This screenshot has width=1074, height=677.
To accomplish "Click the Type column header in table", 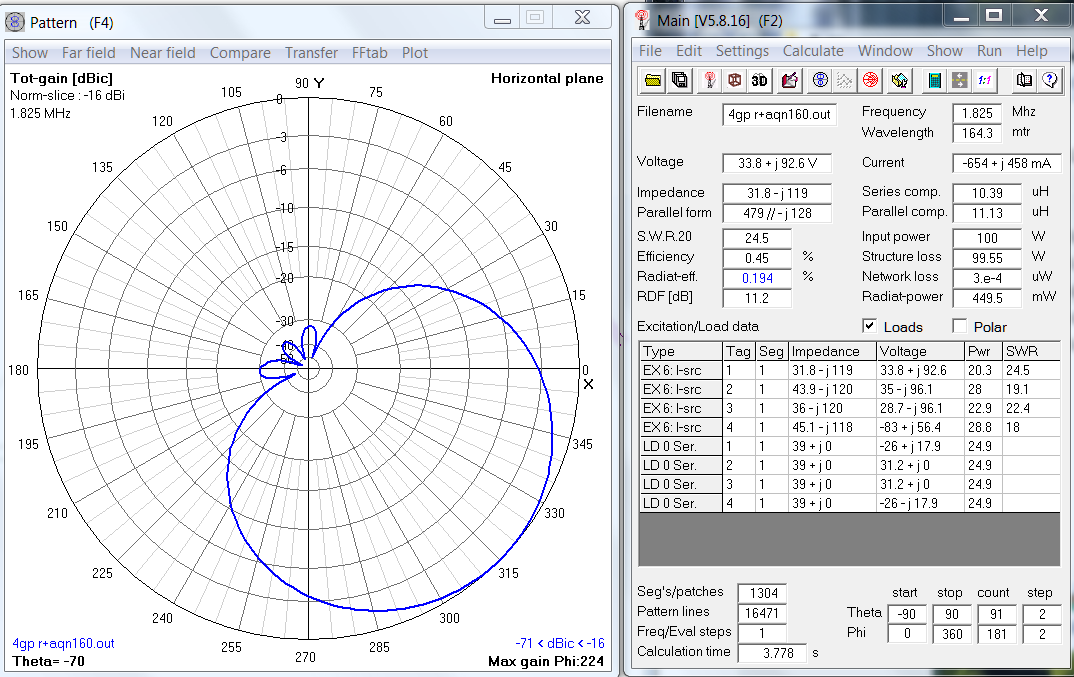I will (x=681, y=352).
